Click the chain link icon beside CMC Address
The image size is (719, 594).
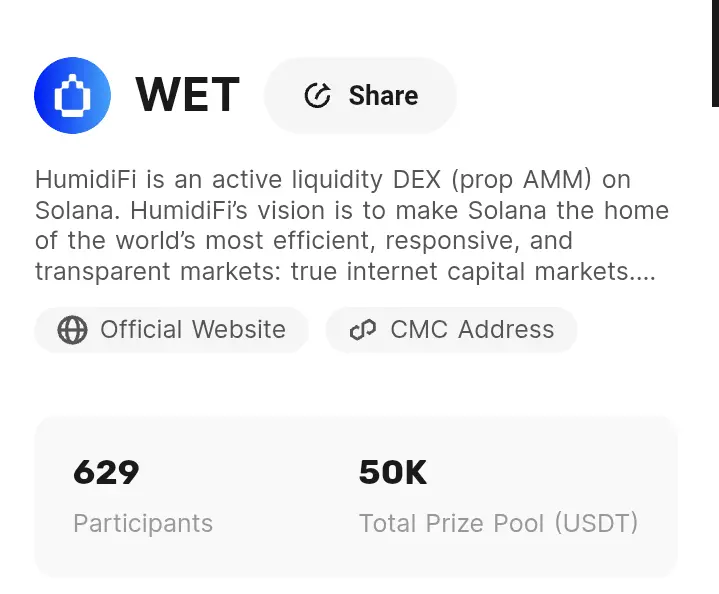362,330
